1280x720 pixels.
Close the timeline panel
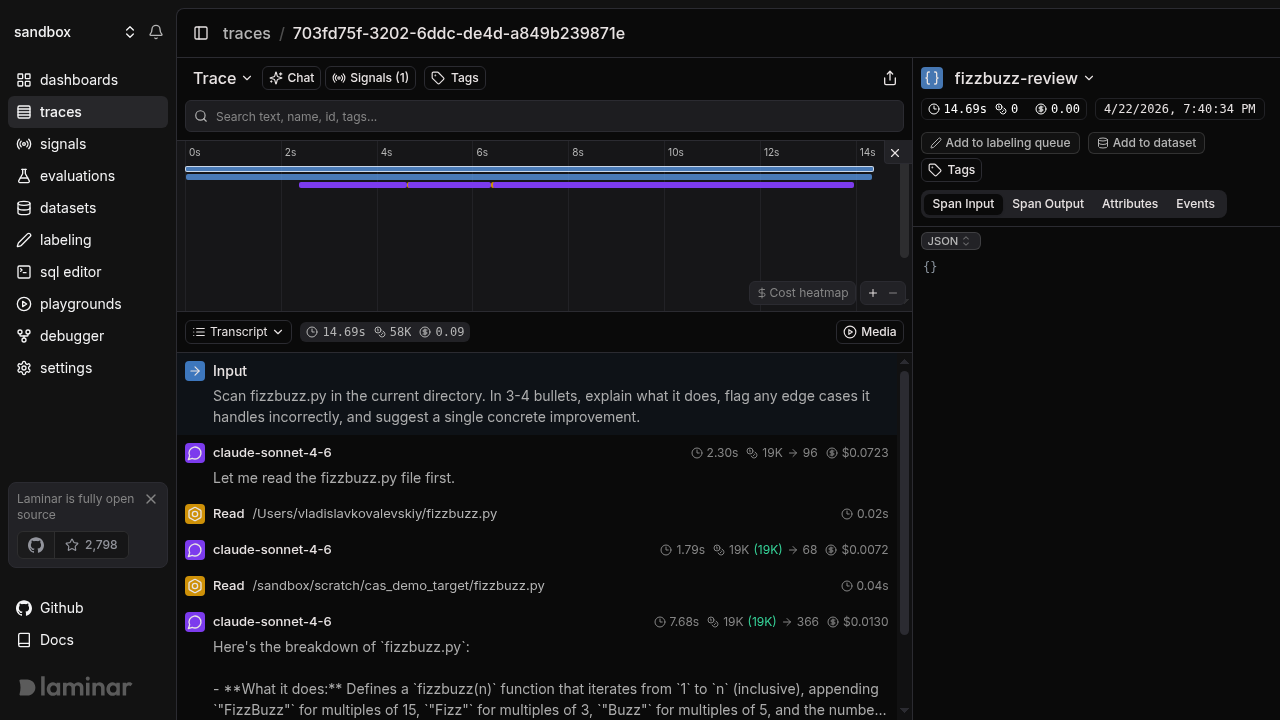pyautogui.click(x=895, y=153)
